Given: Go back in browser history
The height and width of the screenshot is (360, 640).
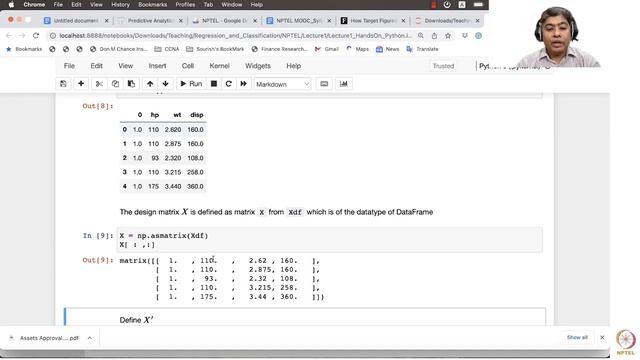Looking at the screenshot, I should pos(9,36).
